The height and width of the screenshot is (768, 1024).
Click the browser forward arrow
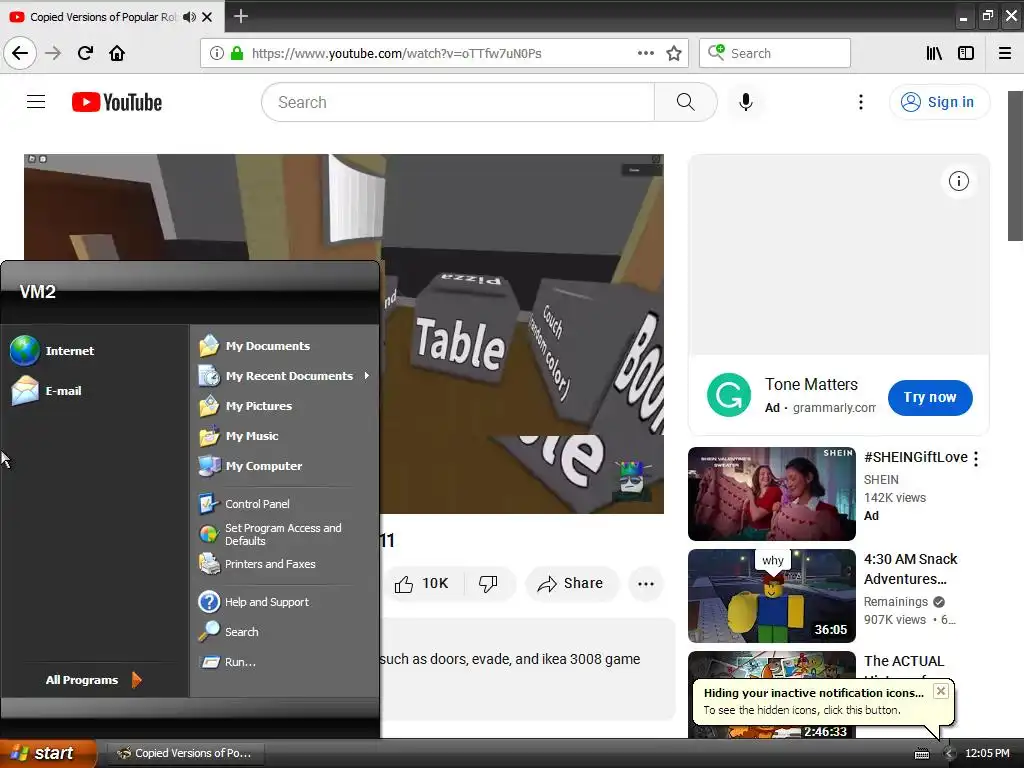[53, 53]
